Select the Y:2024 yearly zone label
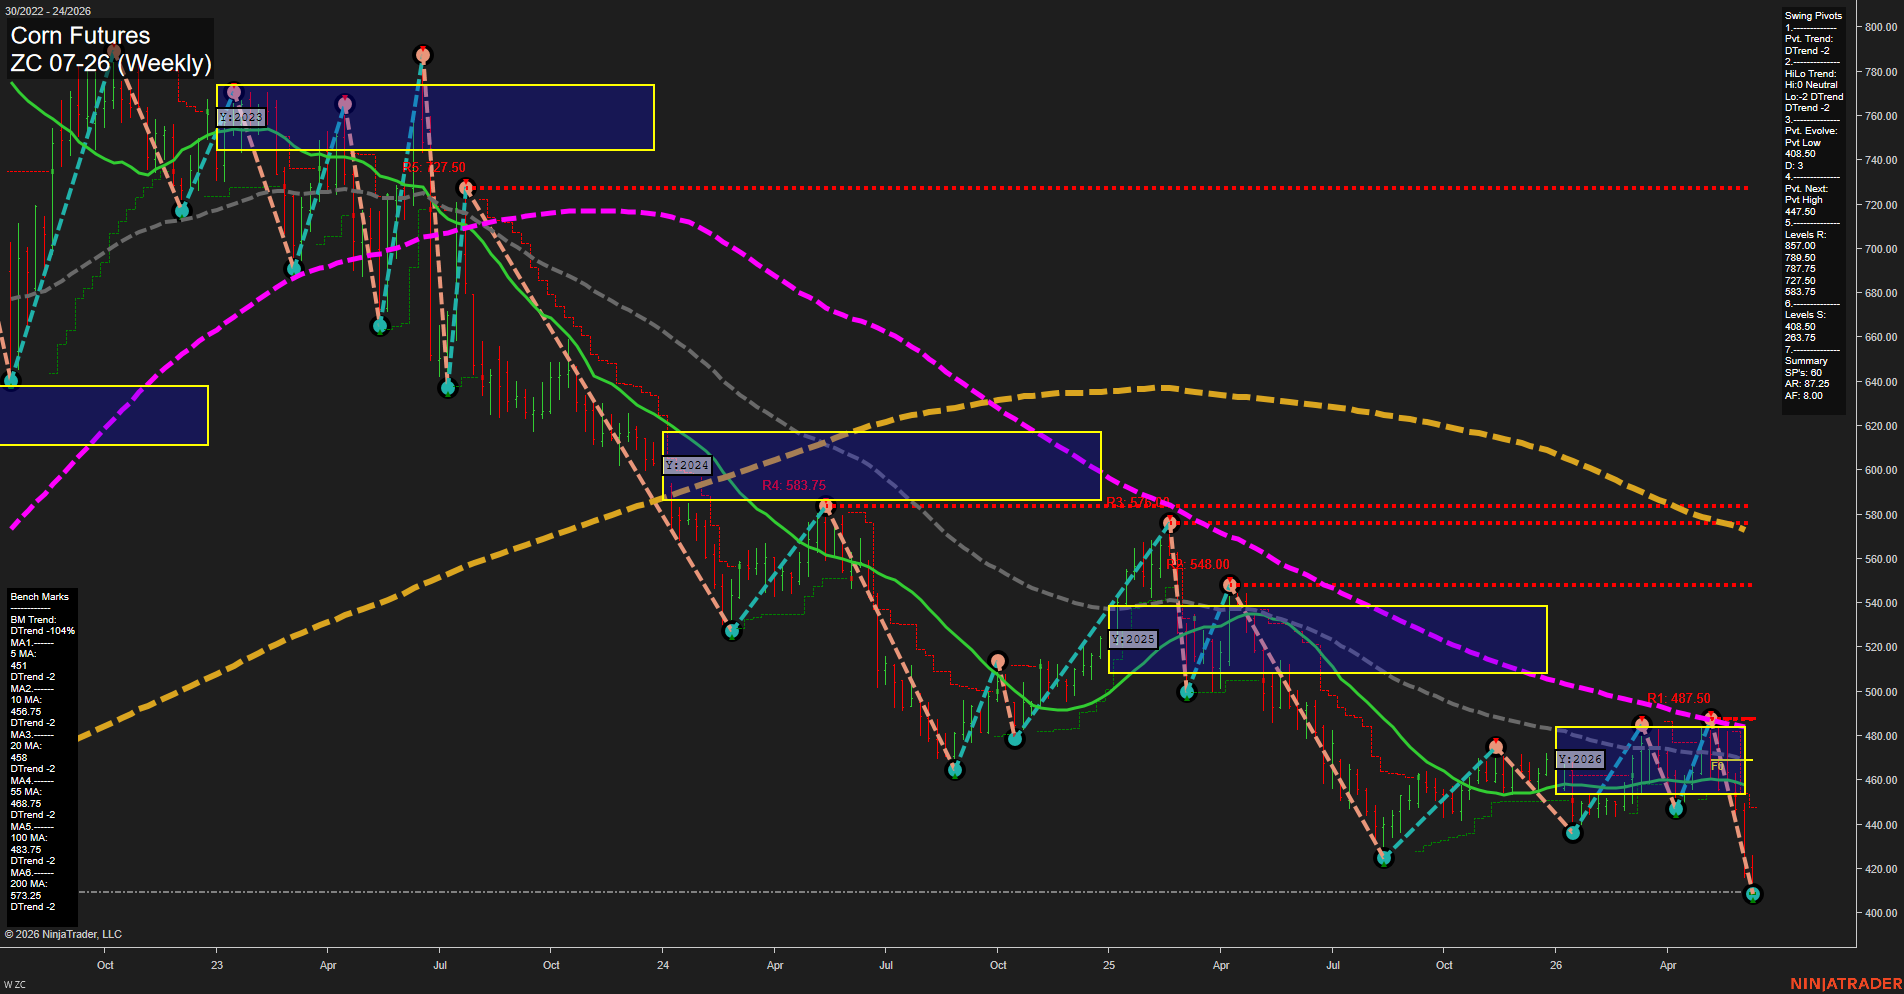 687,465
